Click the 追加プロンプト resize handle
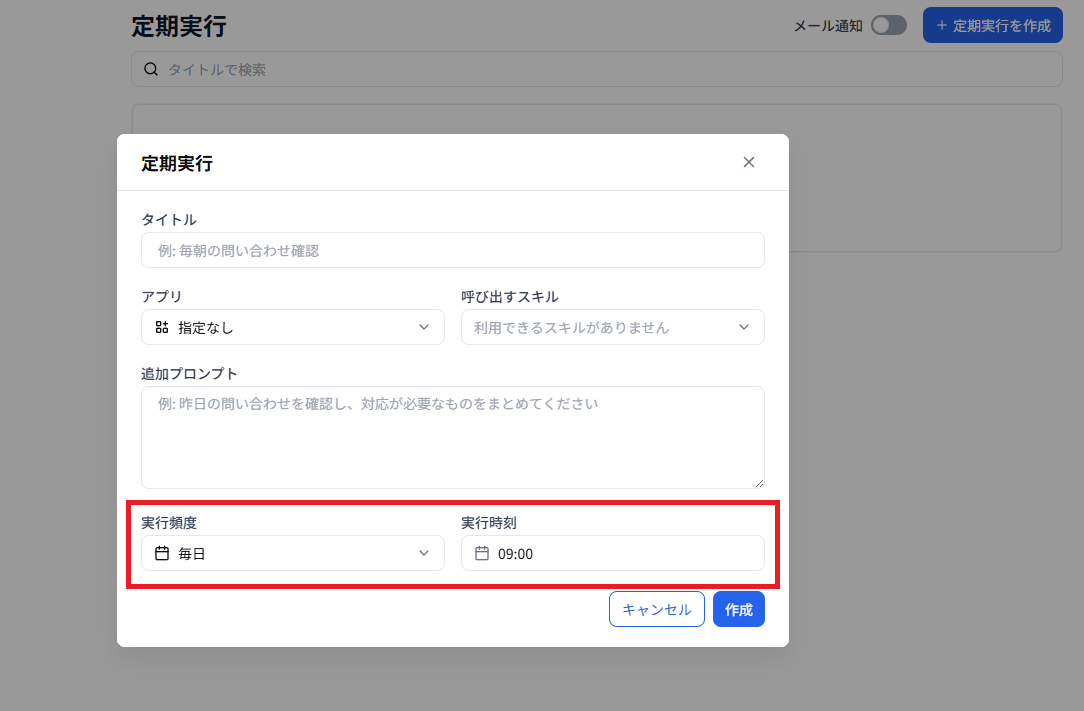Viewport: 1084px width, 711px height. pyautogui.click(x=759, y=483)
